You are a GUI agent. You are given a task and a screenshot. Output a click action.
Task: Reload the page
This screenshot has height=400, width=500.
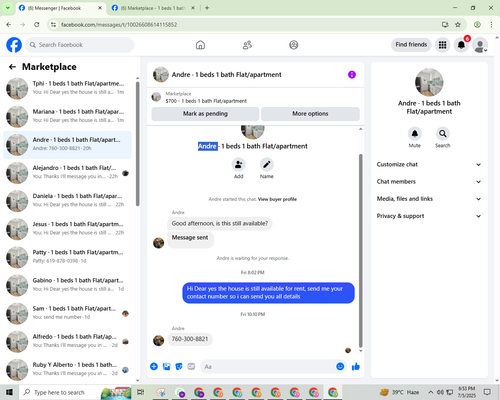coord(37,24)
